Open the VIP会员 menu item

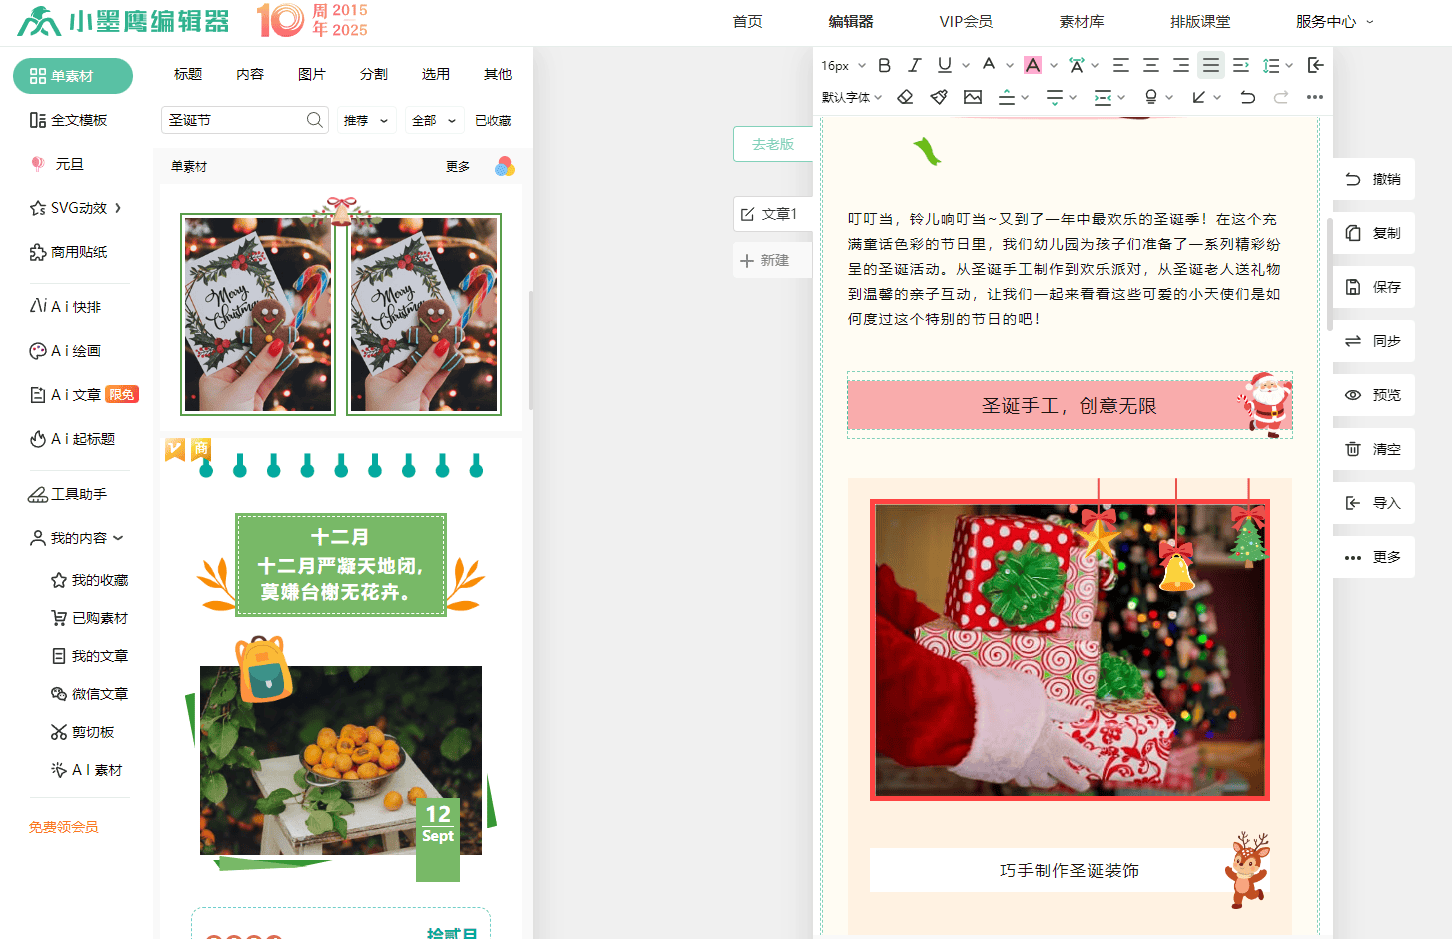point(966,21)
